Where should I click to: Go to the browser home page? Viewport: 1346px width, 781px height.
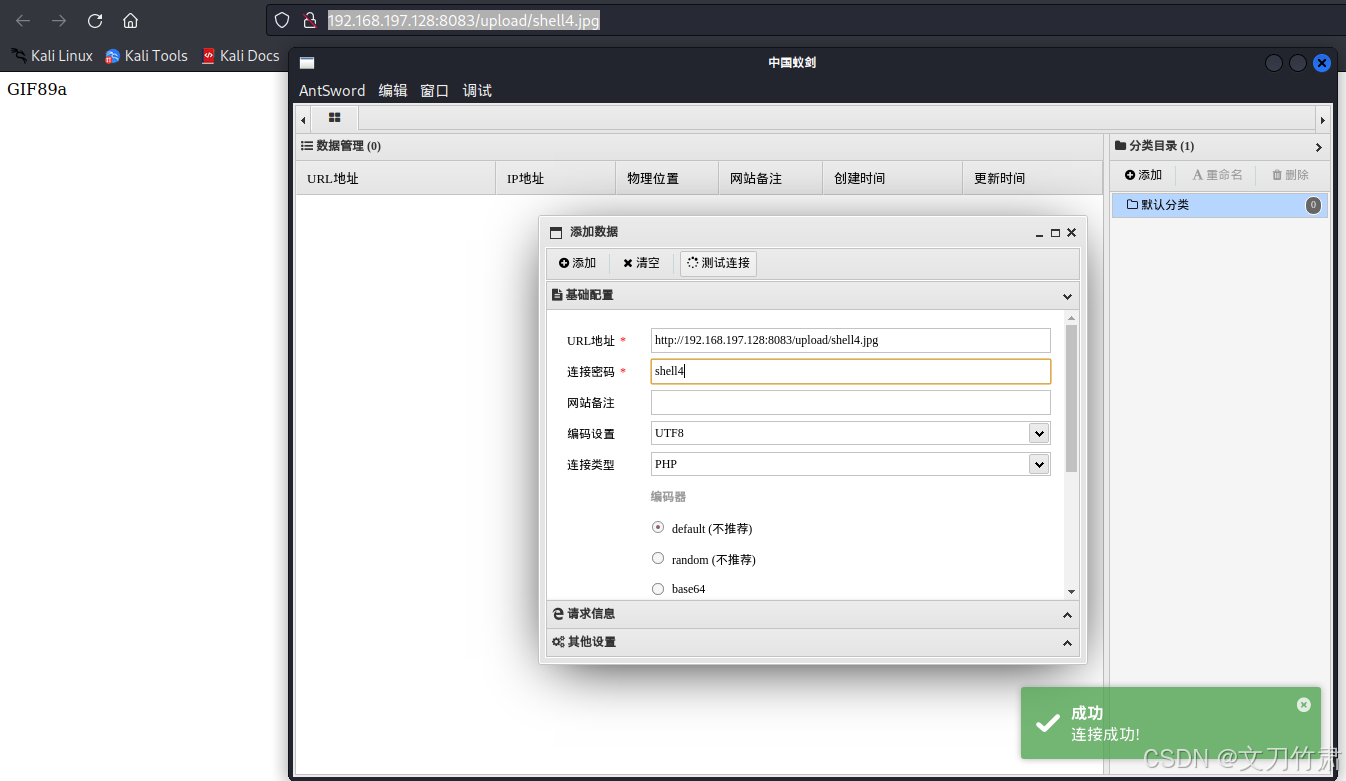[x=130, y=20]
